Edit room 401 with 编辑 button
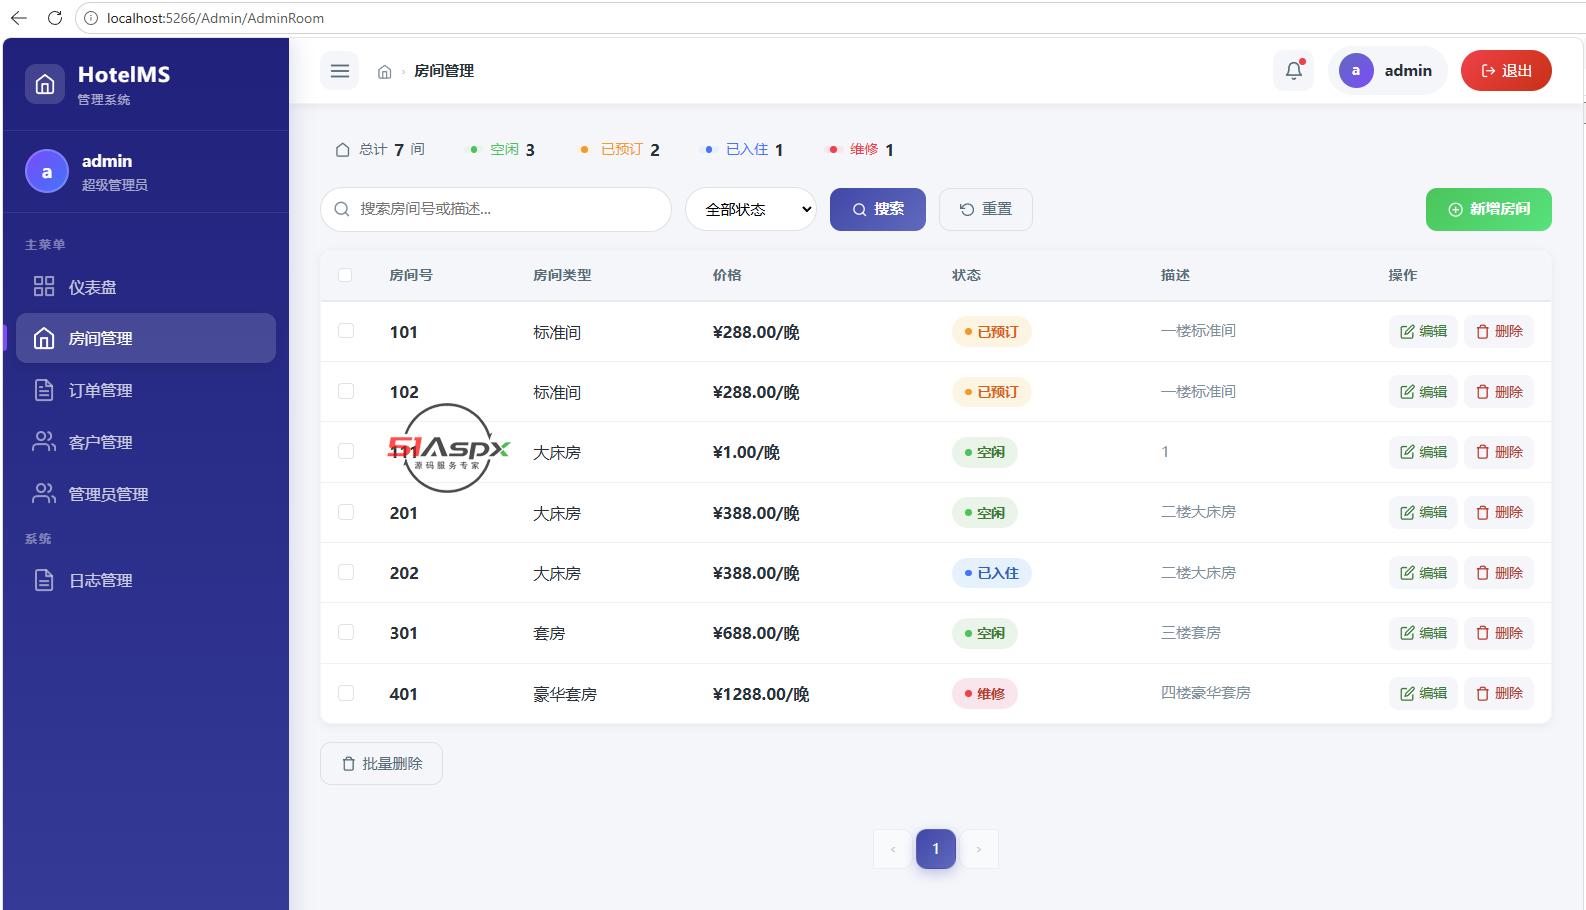 point(1423,693)
